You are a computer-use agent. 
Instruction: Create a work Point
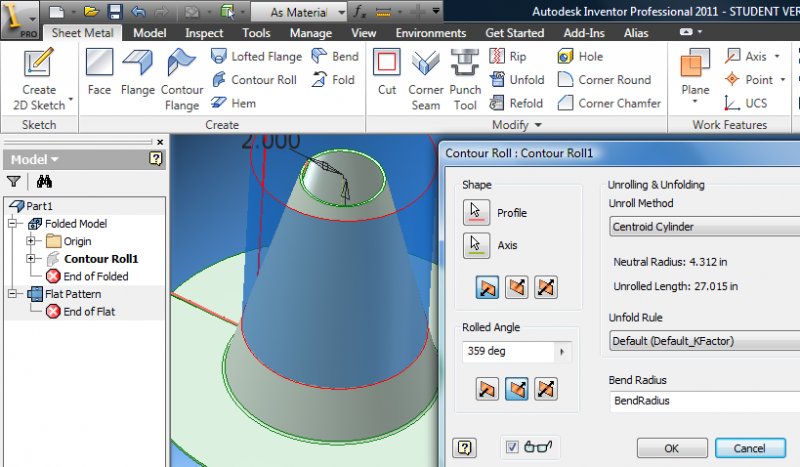click(754, 80)
